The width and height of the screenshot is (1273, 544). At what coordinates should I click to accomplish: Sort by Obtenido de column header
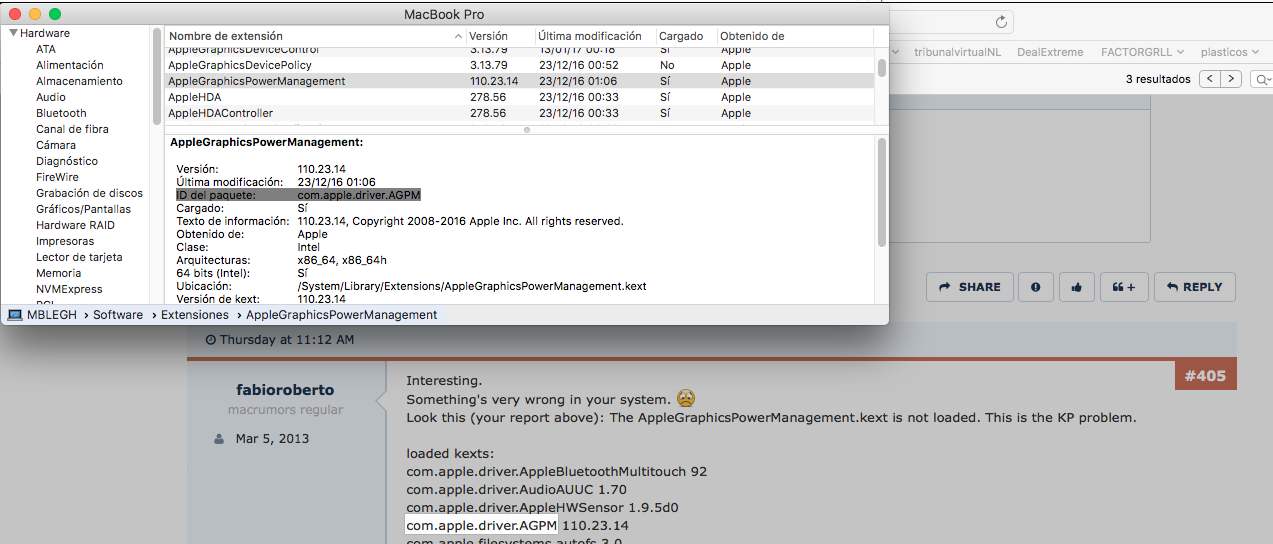coord(795,36)
